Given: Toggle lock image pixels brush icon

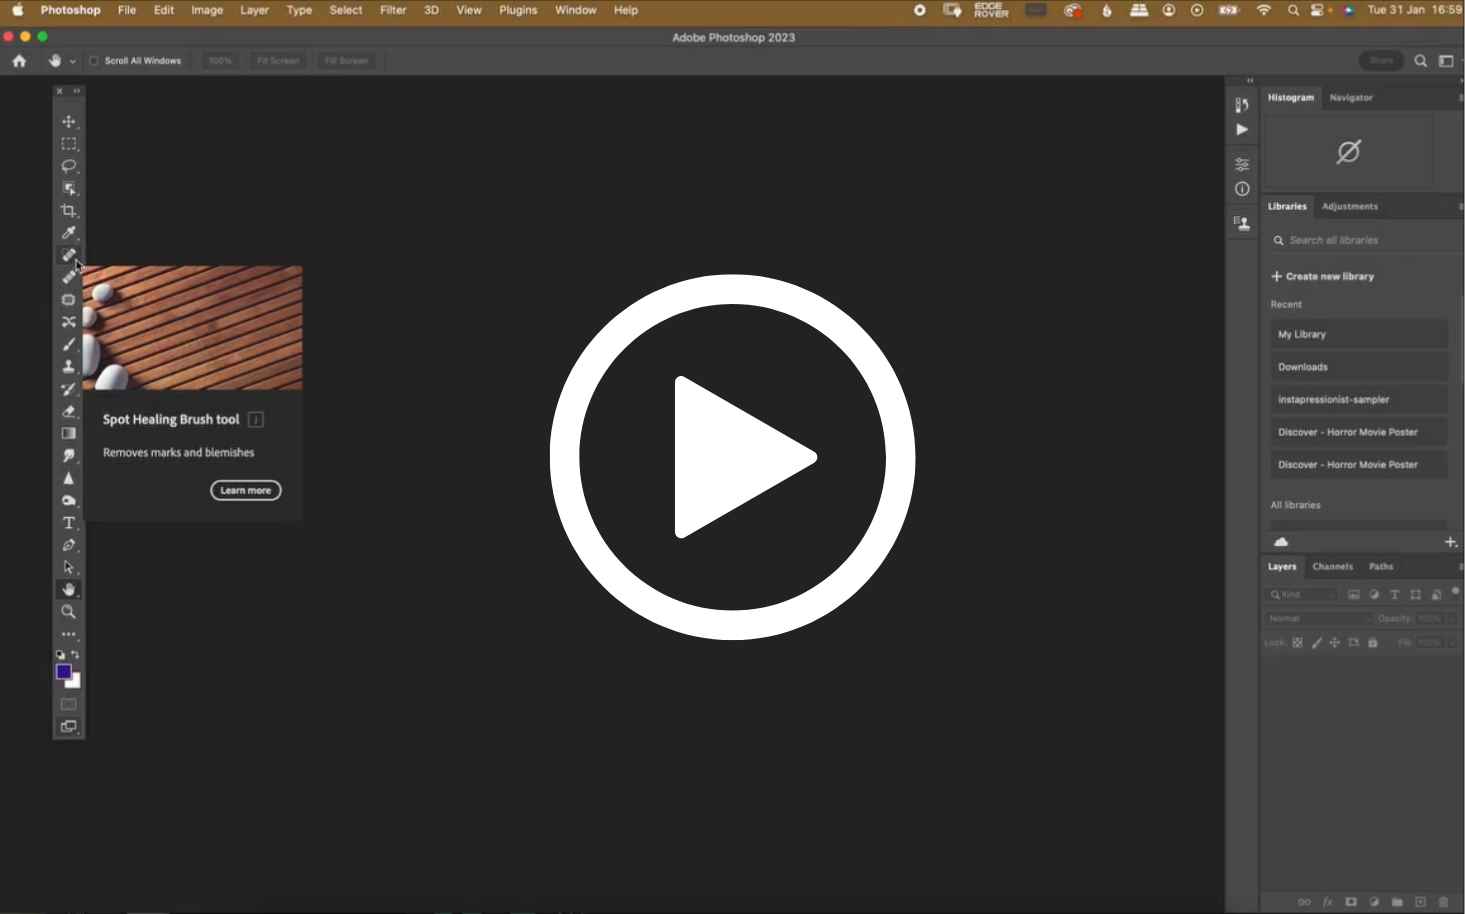Looking at the screenshot, I should pos(1316,643).
